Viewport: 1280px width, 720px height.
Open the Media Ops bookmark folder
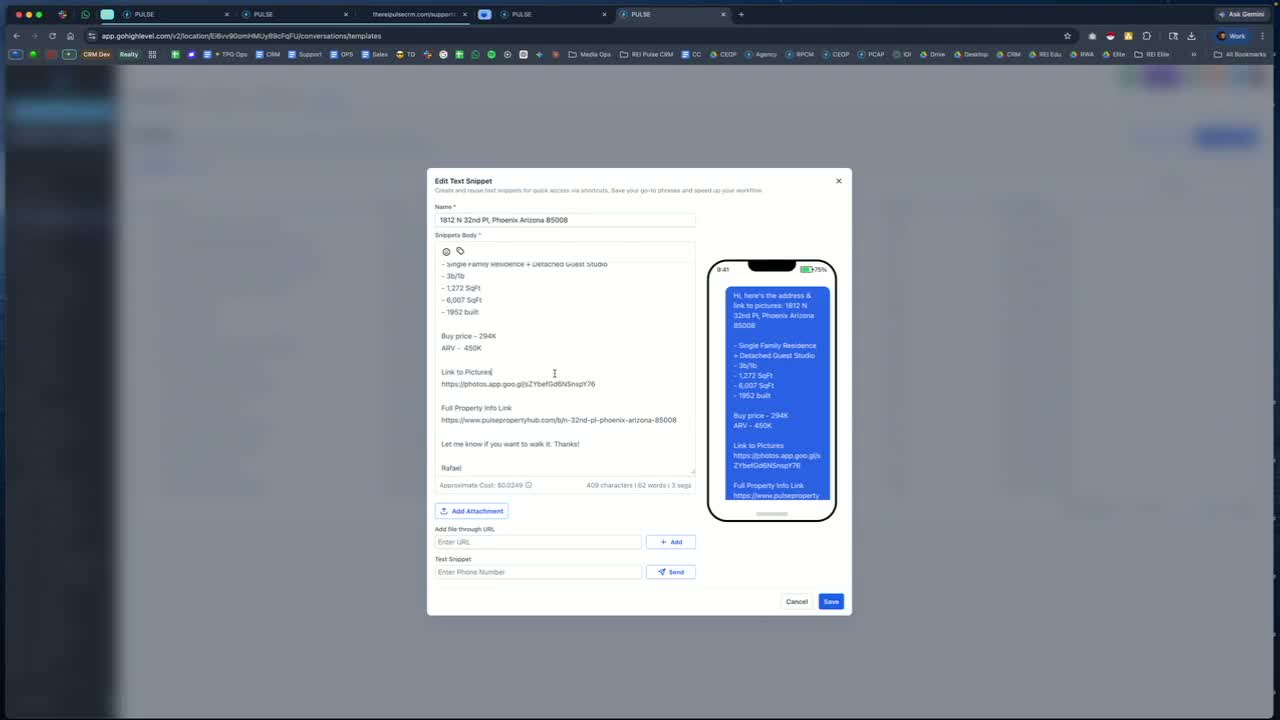point(590,54)
